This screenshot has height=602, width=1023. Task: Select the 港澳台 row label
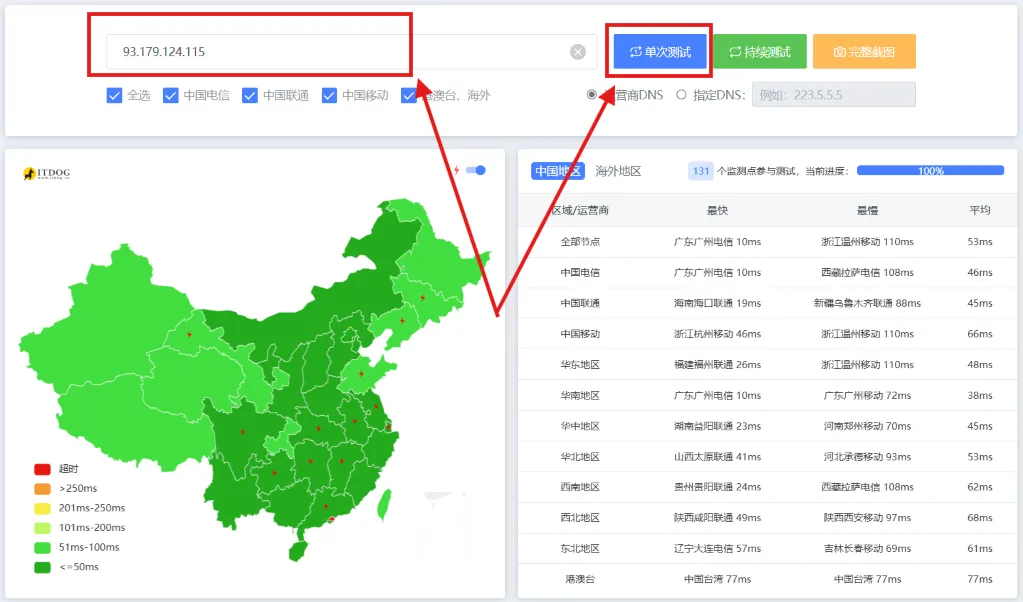[580, 579]
